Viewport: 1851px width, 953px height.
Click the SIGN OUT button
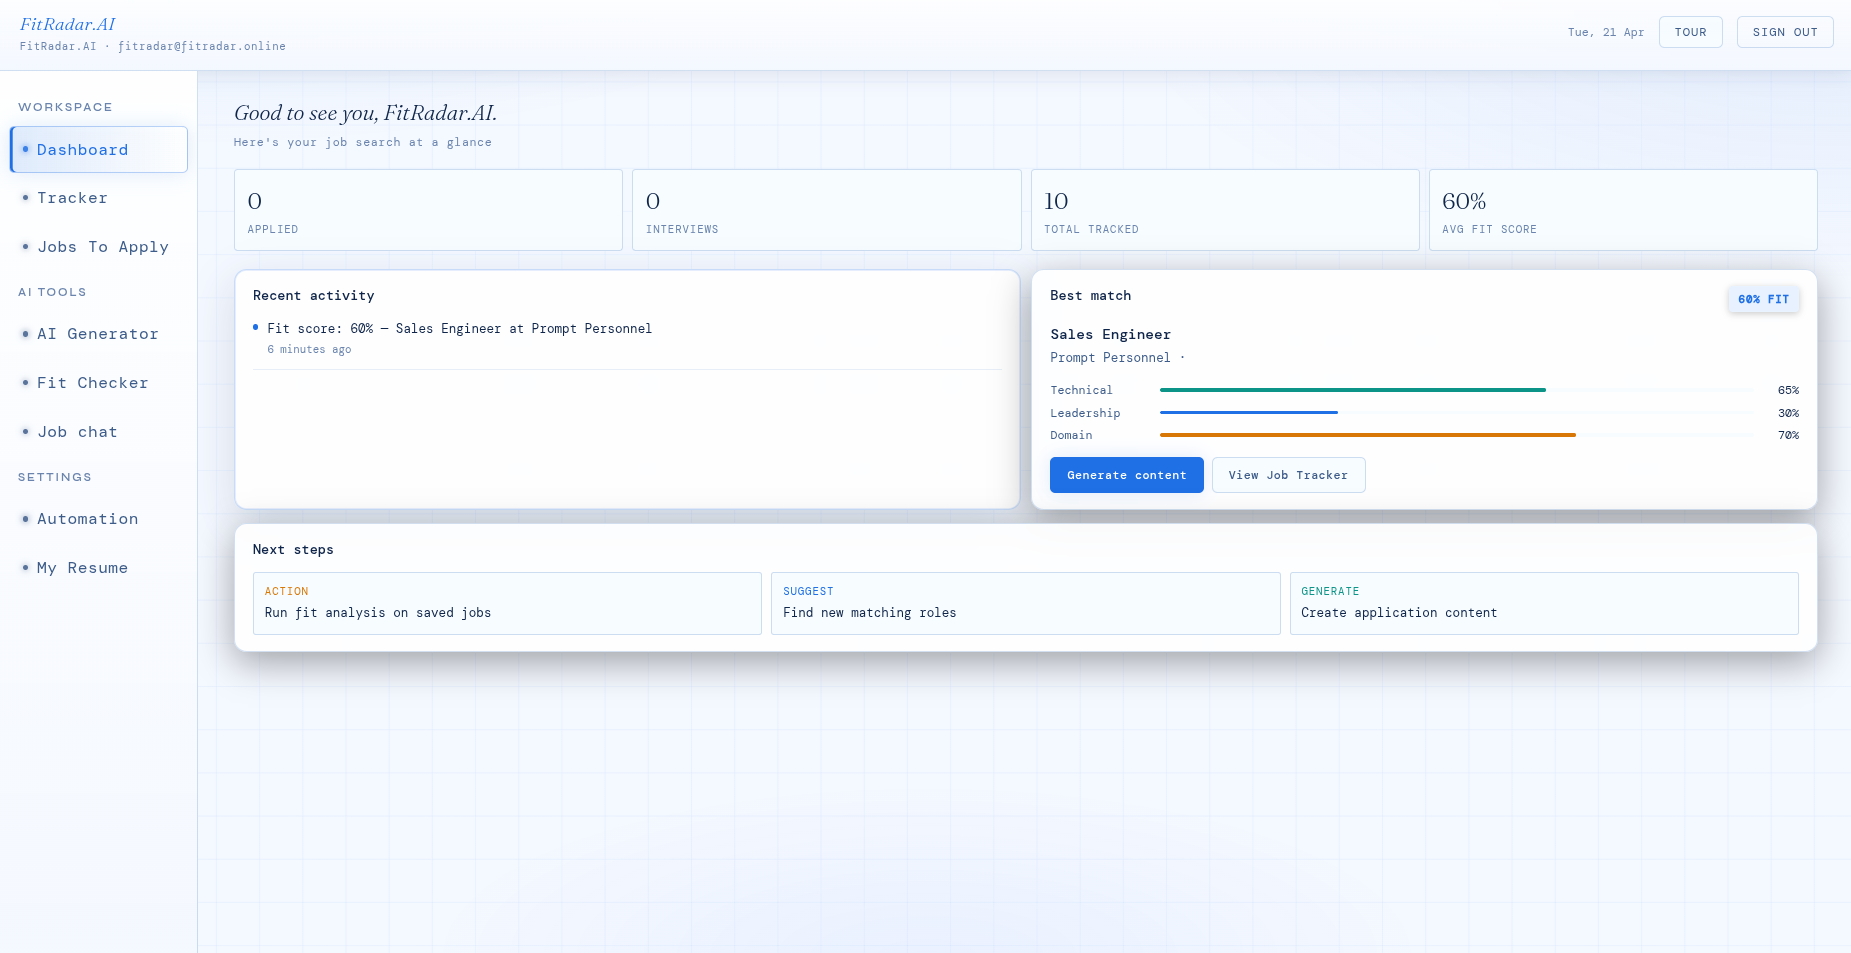pyautogui.click(x=1785, y=32)
